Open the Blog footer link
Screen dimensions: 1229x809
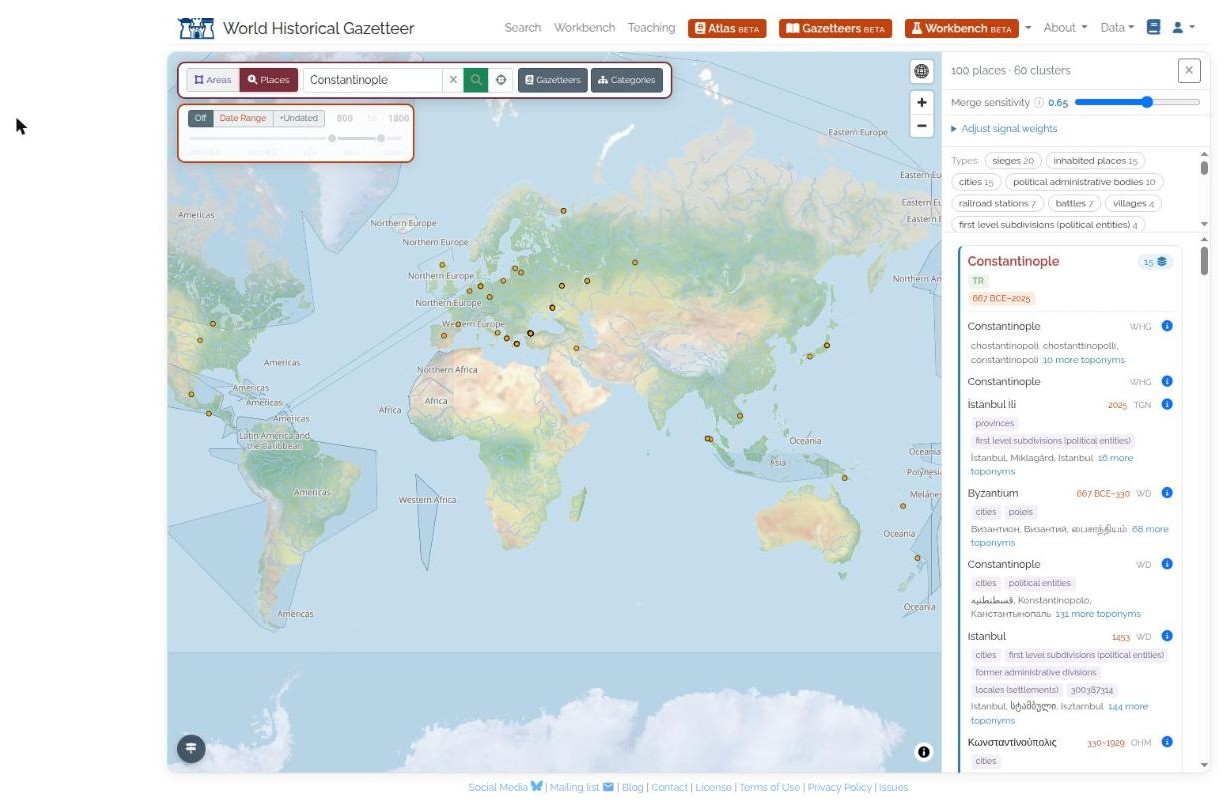(632, 787)
